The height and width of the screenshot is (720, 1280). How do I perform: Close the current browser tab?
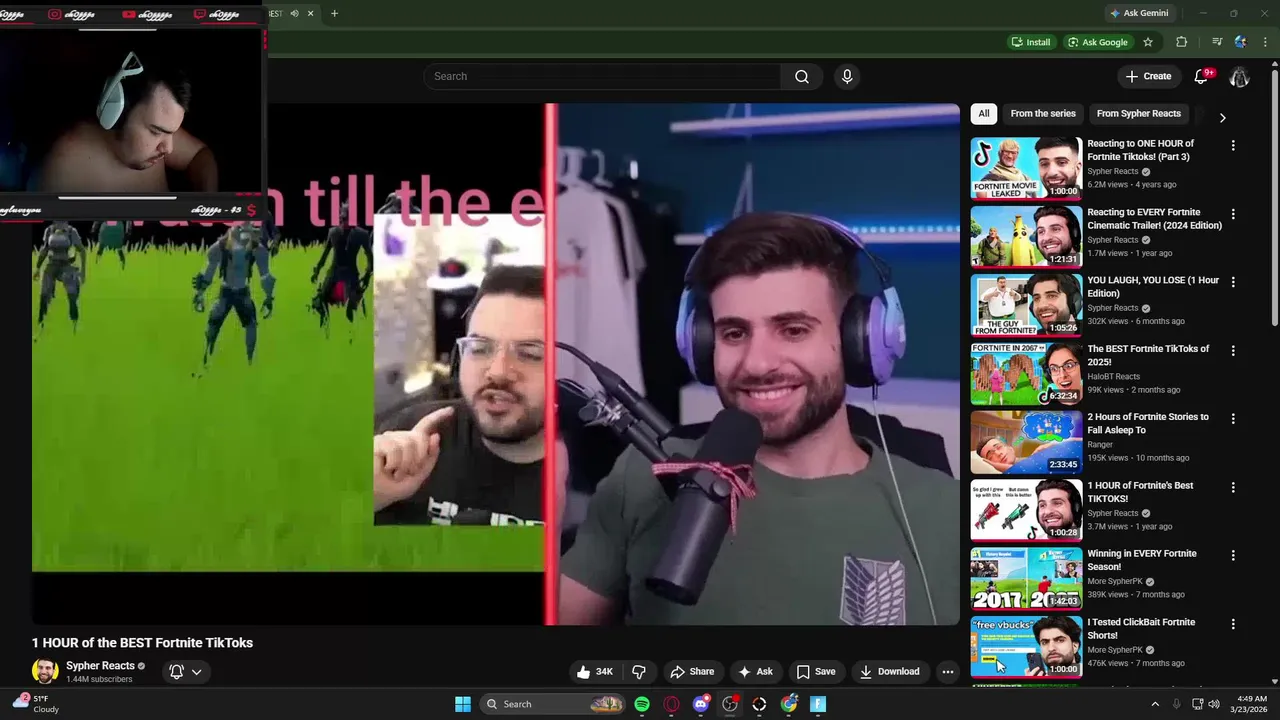311,13
